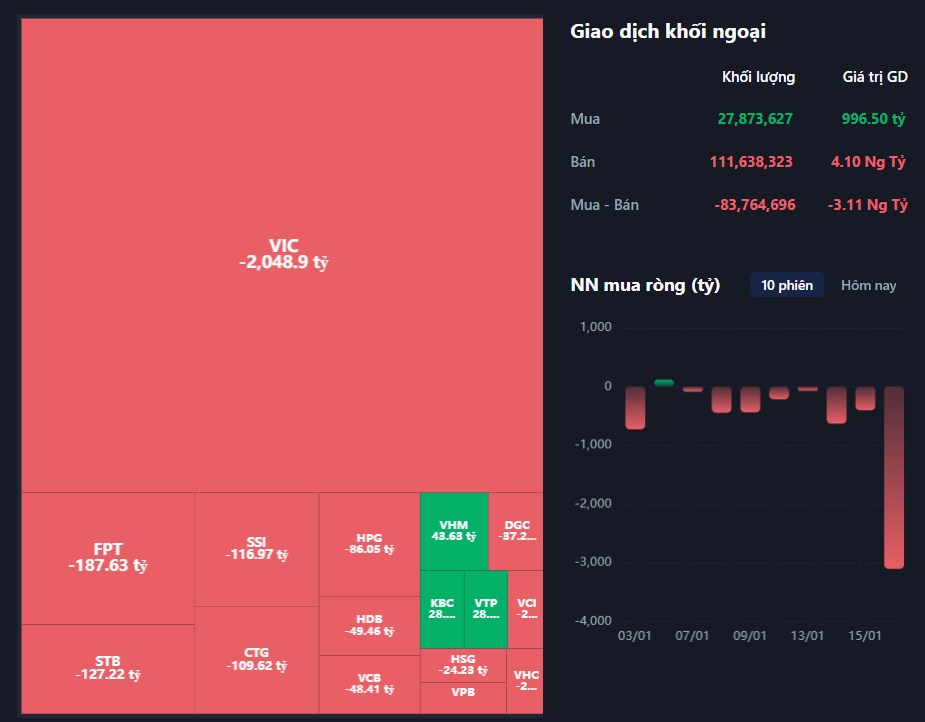The width and height of the screenshot is (925, 722).
Task: Open the HDB treemap block
Action: point(369,625)
